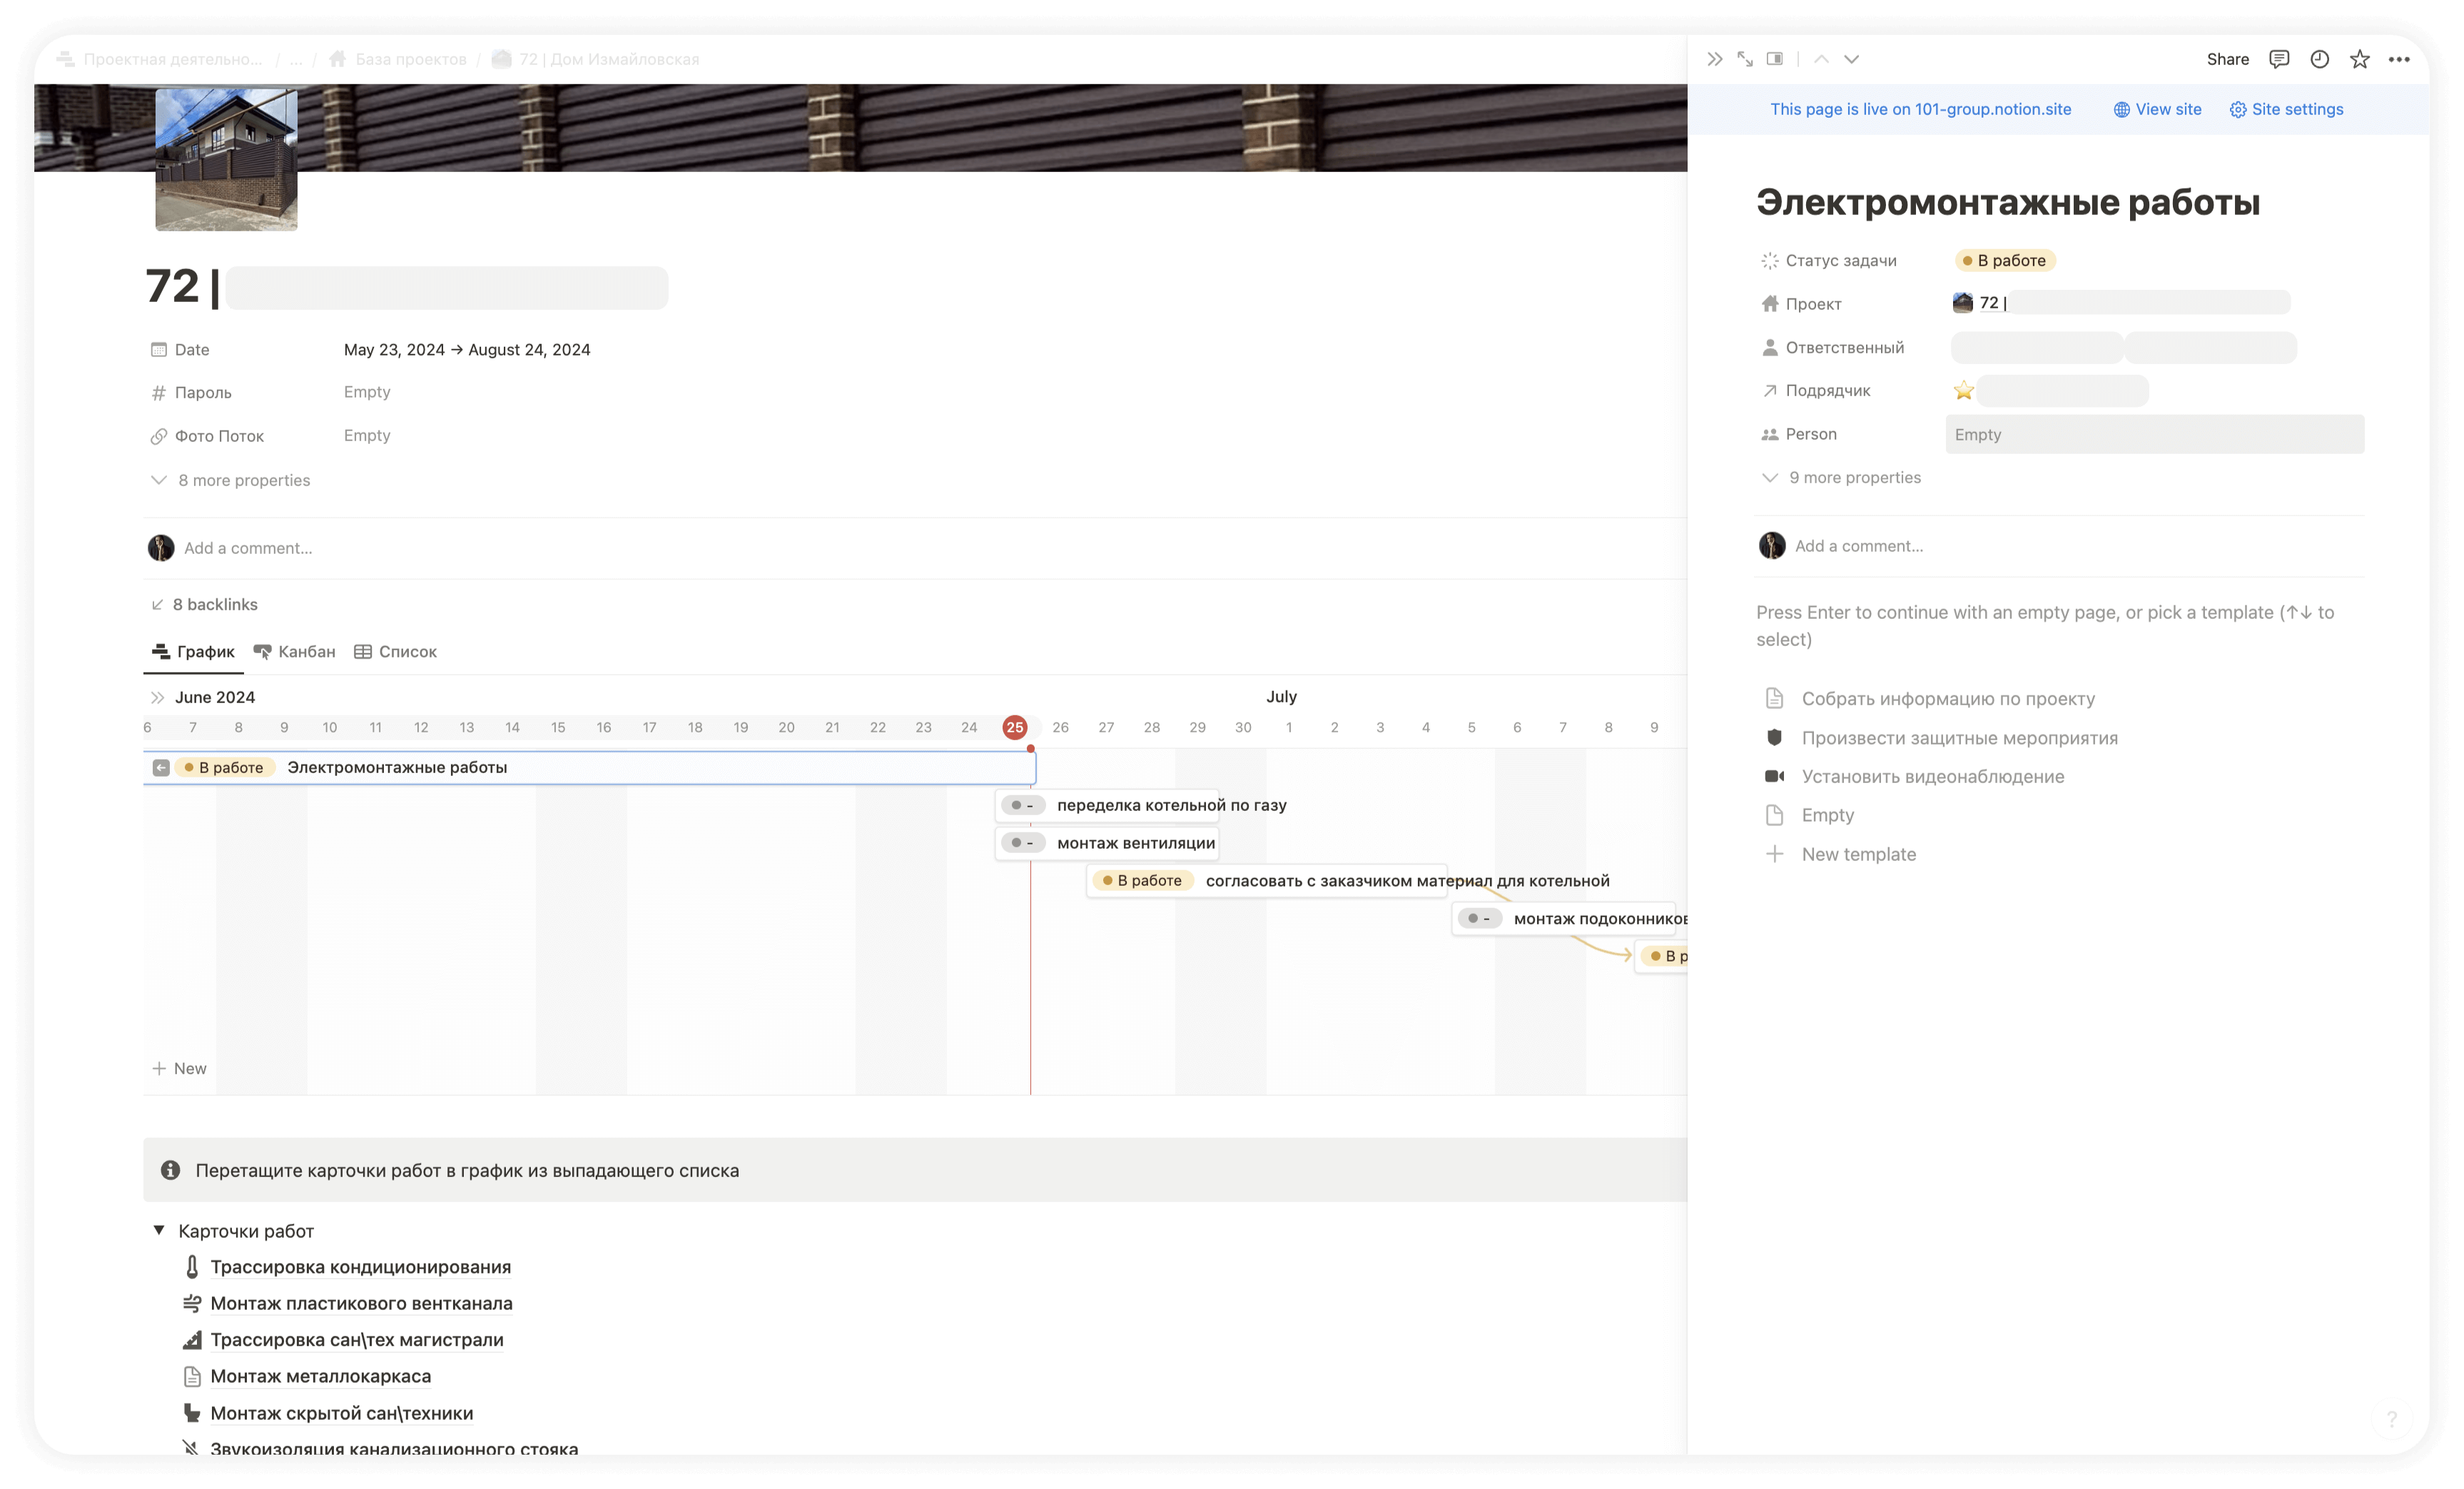Click the View site link

2157,109
